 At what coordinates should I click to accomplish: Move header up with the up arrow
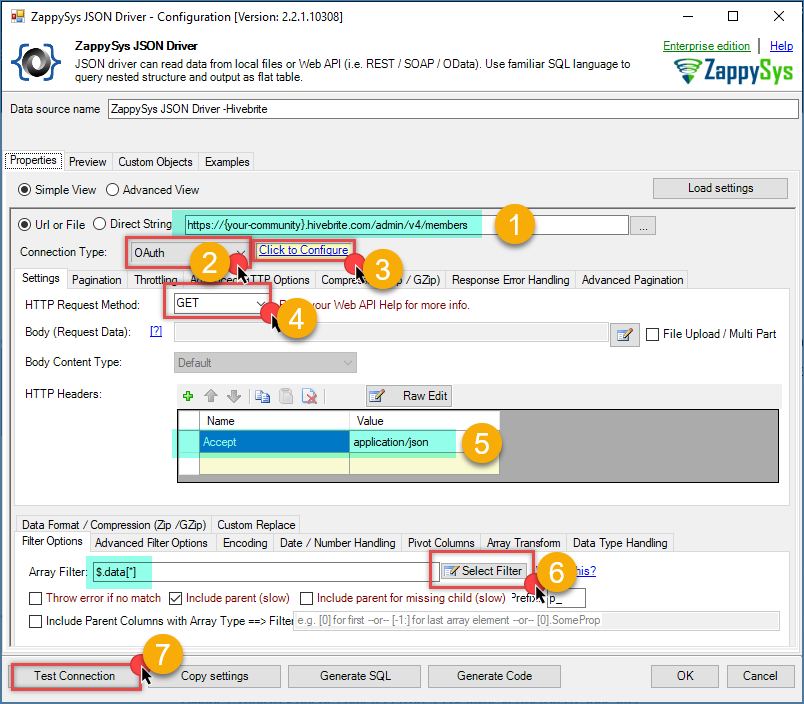(211, 396)
